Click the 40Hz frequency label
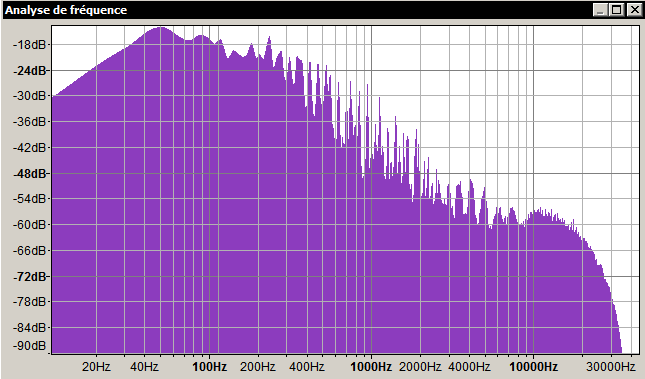645x379 pixels. (x=144, y=366)
